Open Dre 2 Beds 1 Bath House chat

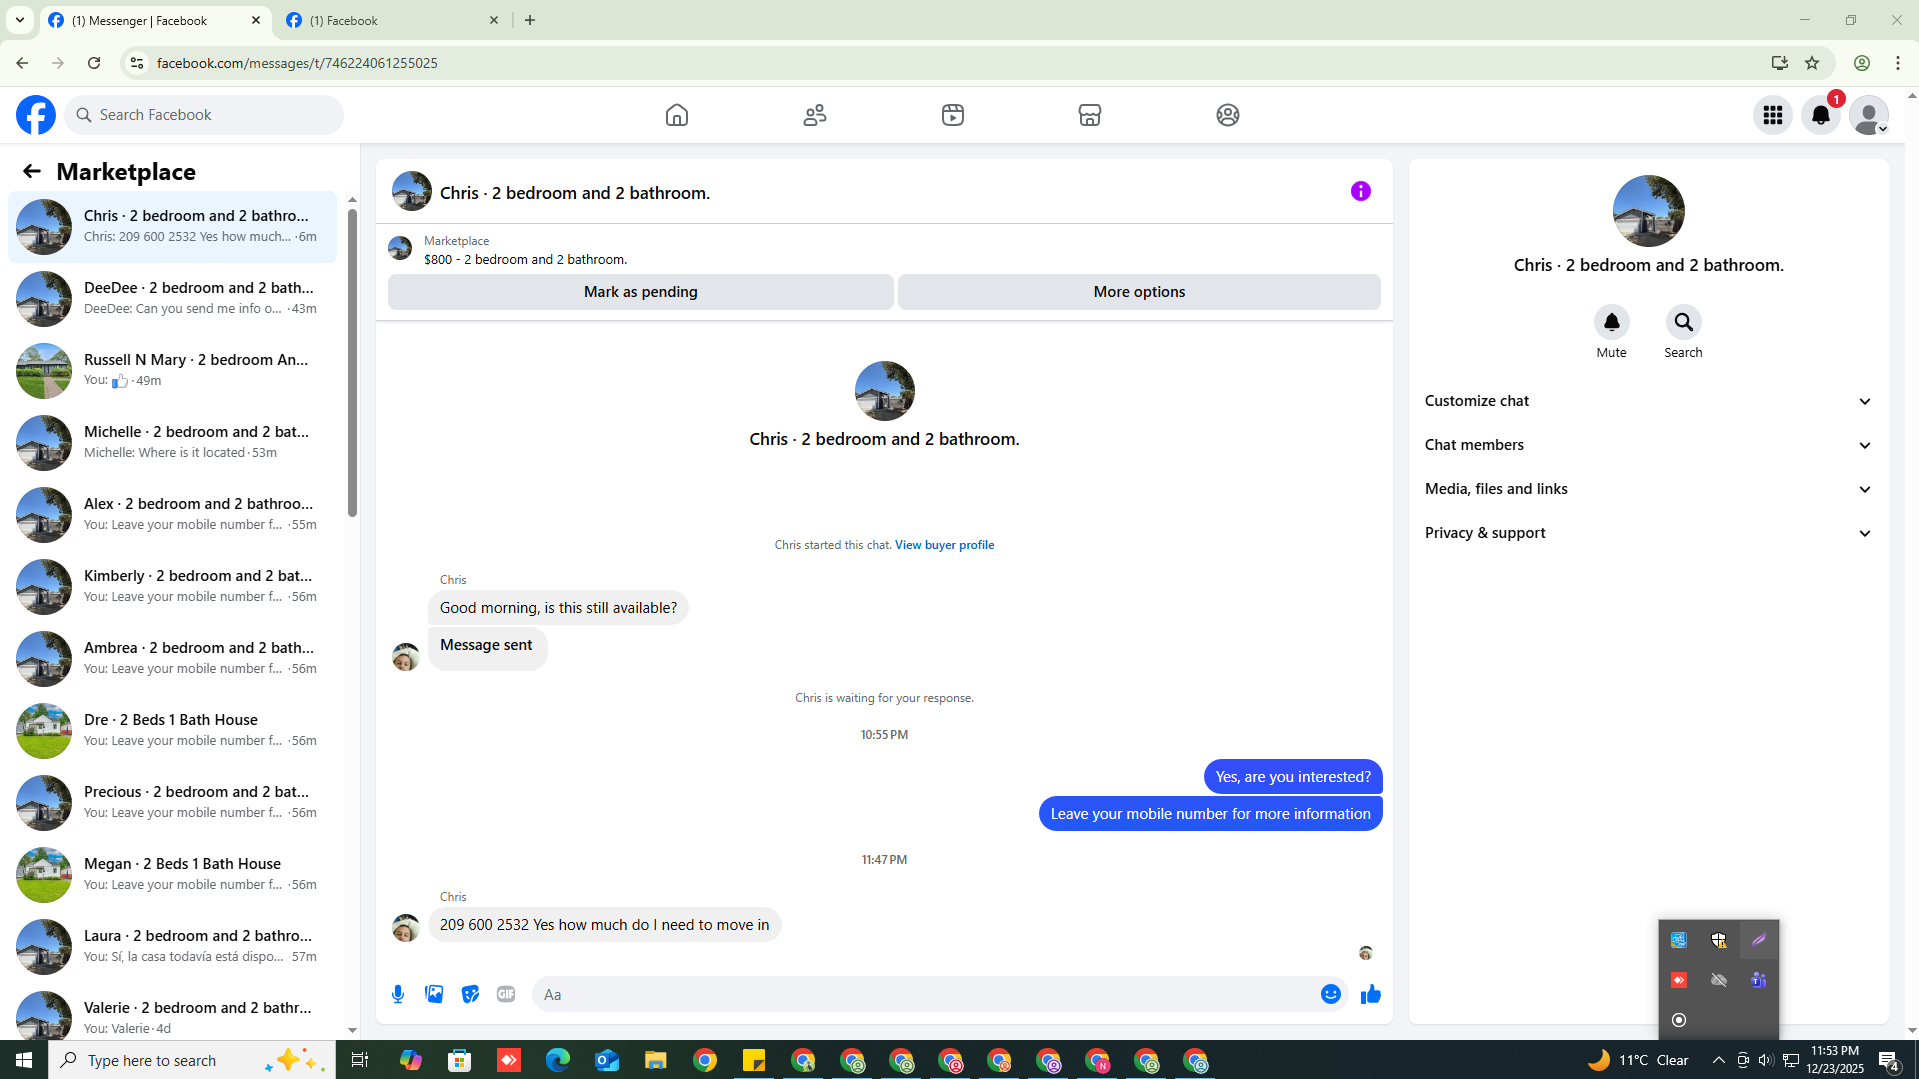172,731
